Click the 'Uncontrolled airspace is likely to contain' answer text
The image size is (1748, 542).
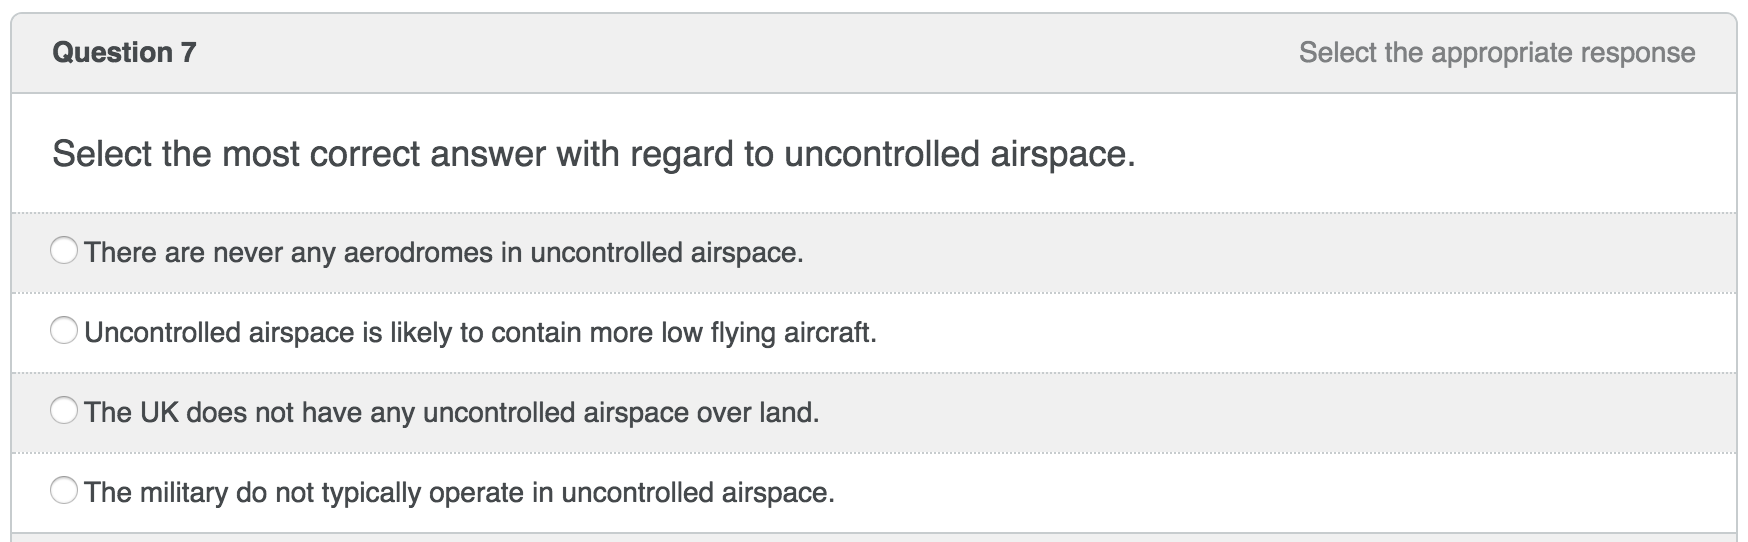click(480, 332)
